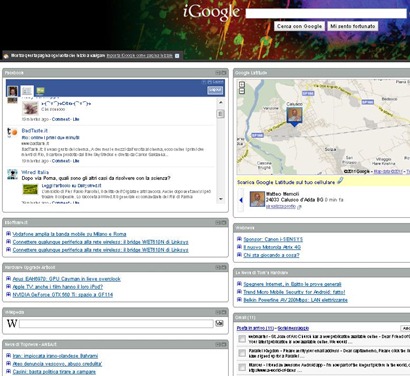Viewport: 410px width, 376px height.
Task: Expand the plus icon beside Belkin Powerline headline
Action: click(239, 300)
